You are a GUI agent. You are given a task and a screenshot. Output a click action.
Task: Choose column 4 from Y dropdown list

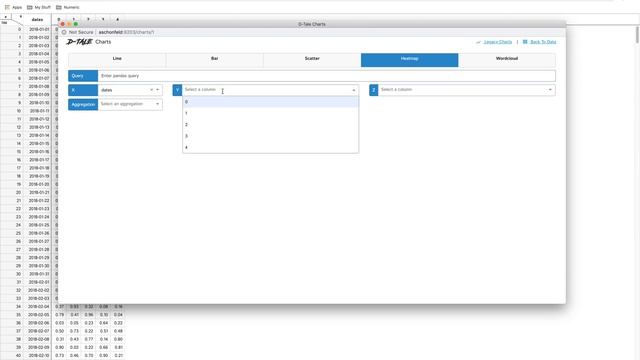pos(271,147)
